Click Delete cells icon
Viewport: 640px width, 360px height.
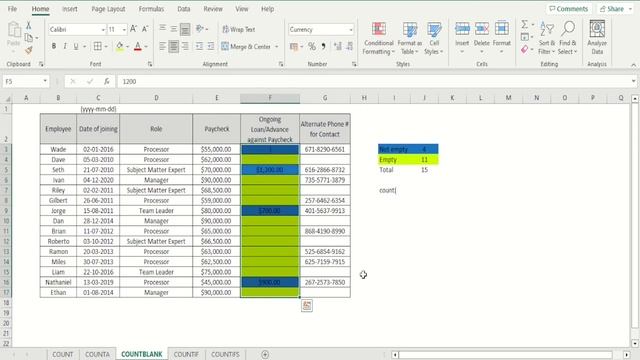coord(482,29)
